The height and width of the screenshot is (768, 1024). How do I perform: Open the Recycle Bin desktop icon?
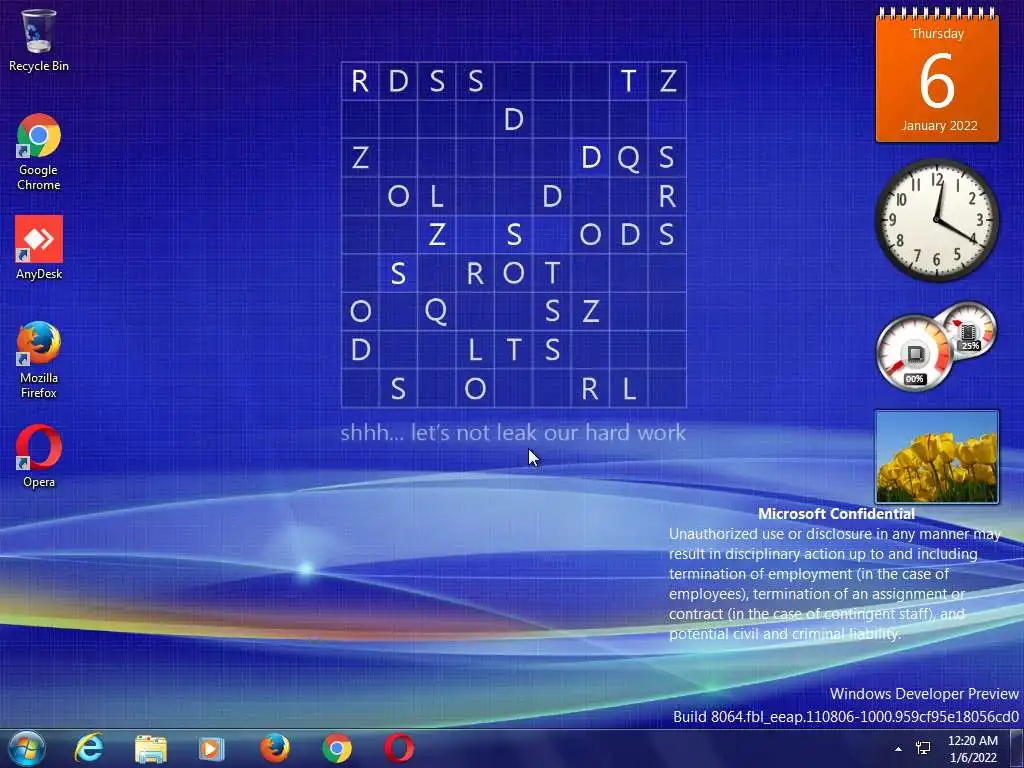tap(39, 40)
